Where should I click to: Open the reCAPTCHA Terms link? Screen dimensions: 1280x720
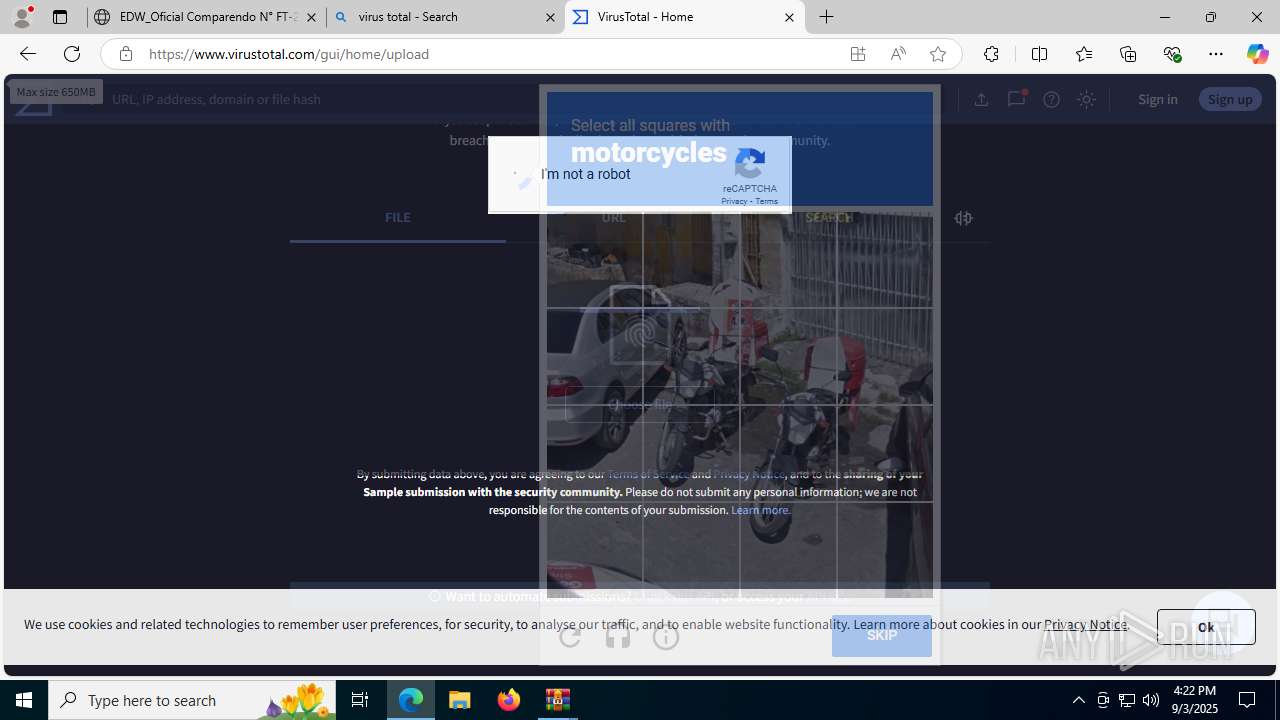[x=767, y=201]
